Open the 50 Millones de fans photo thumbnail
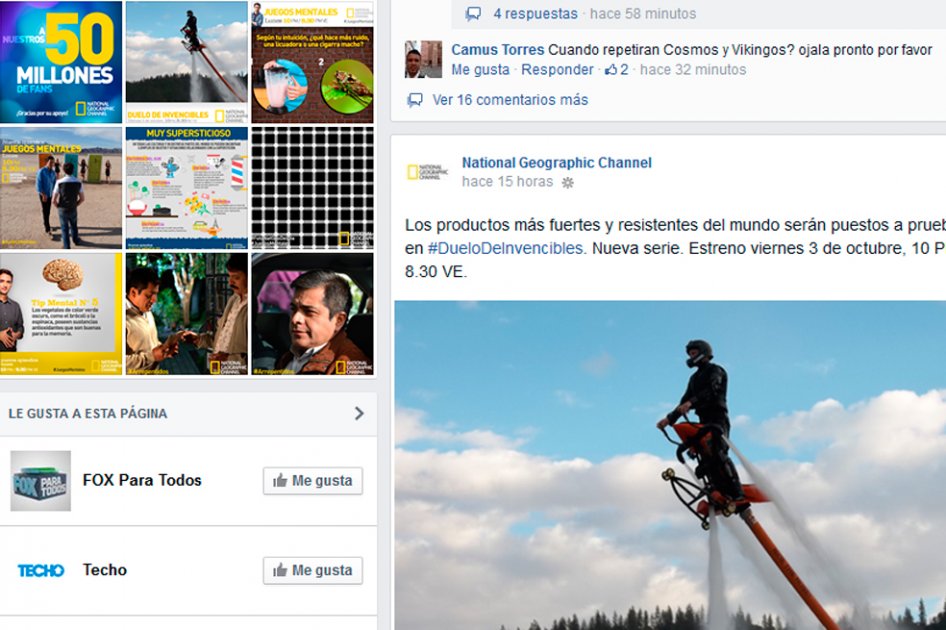946x630 pixels. pyautogui.click(x=61, y=62)
